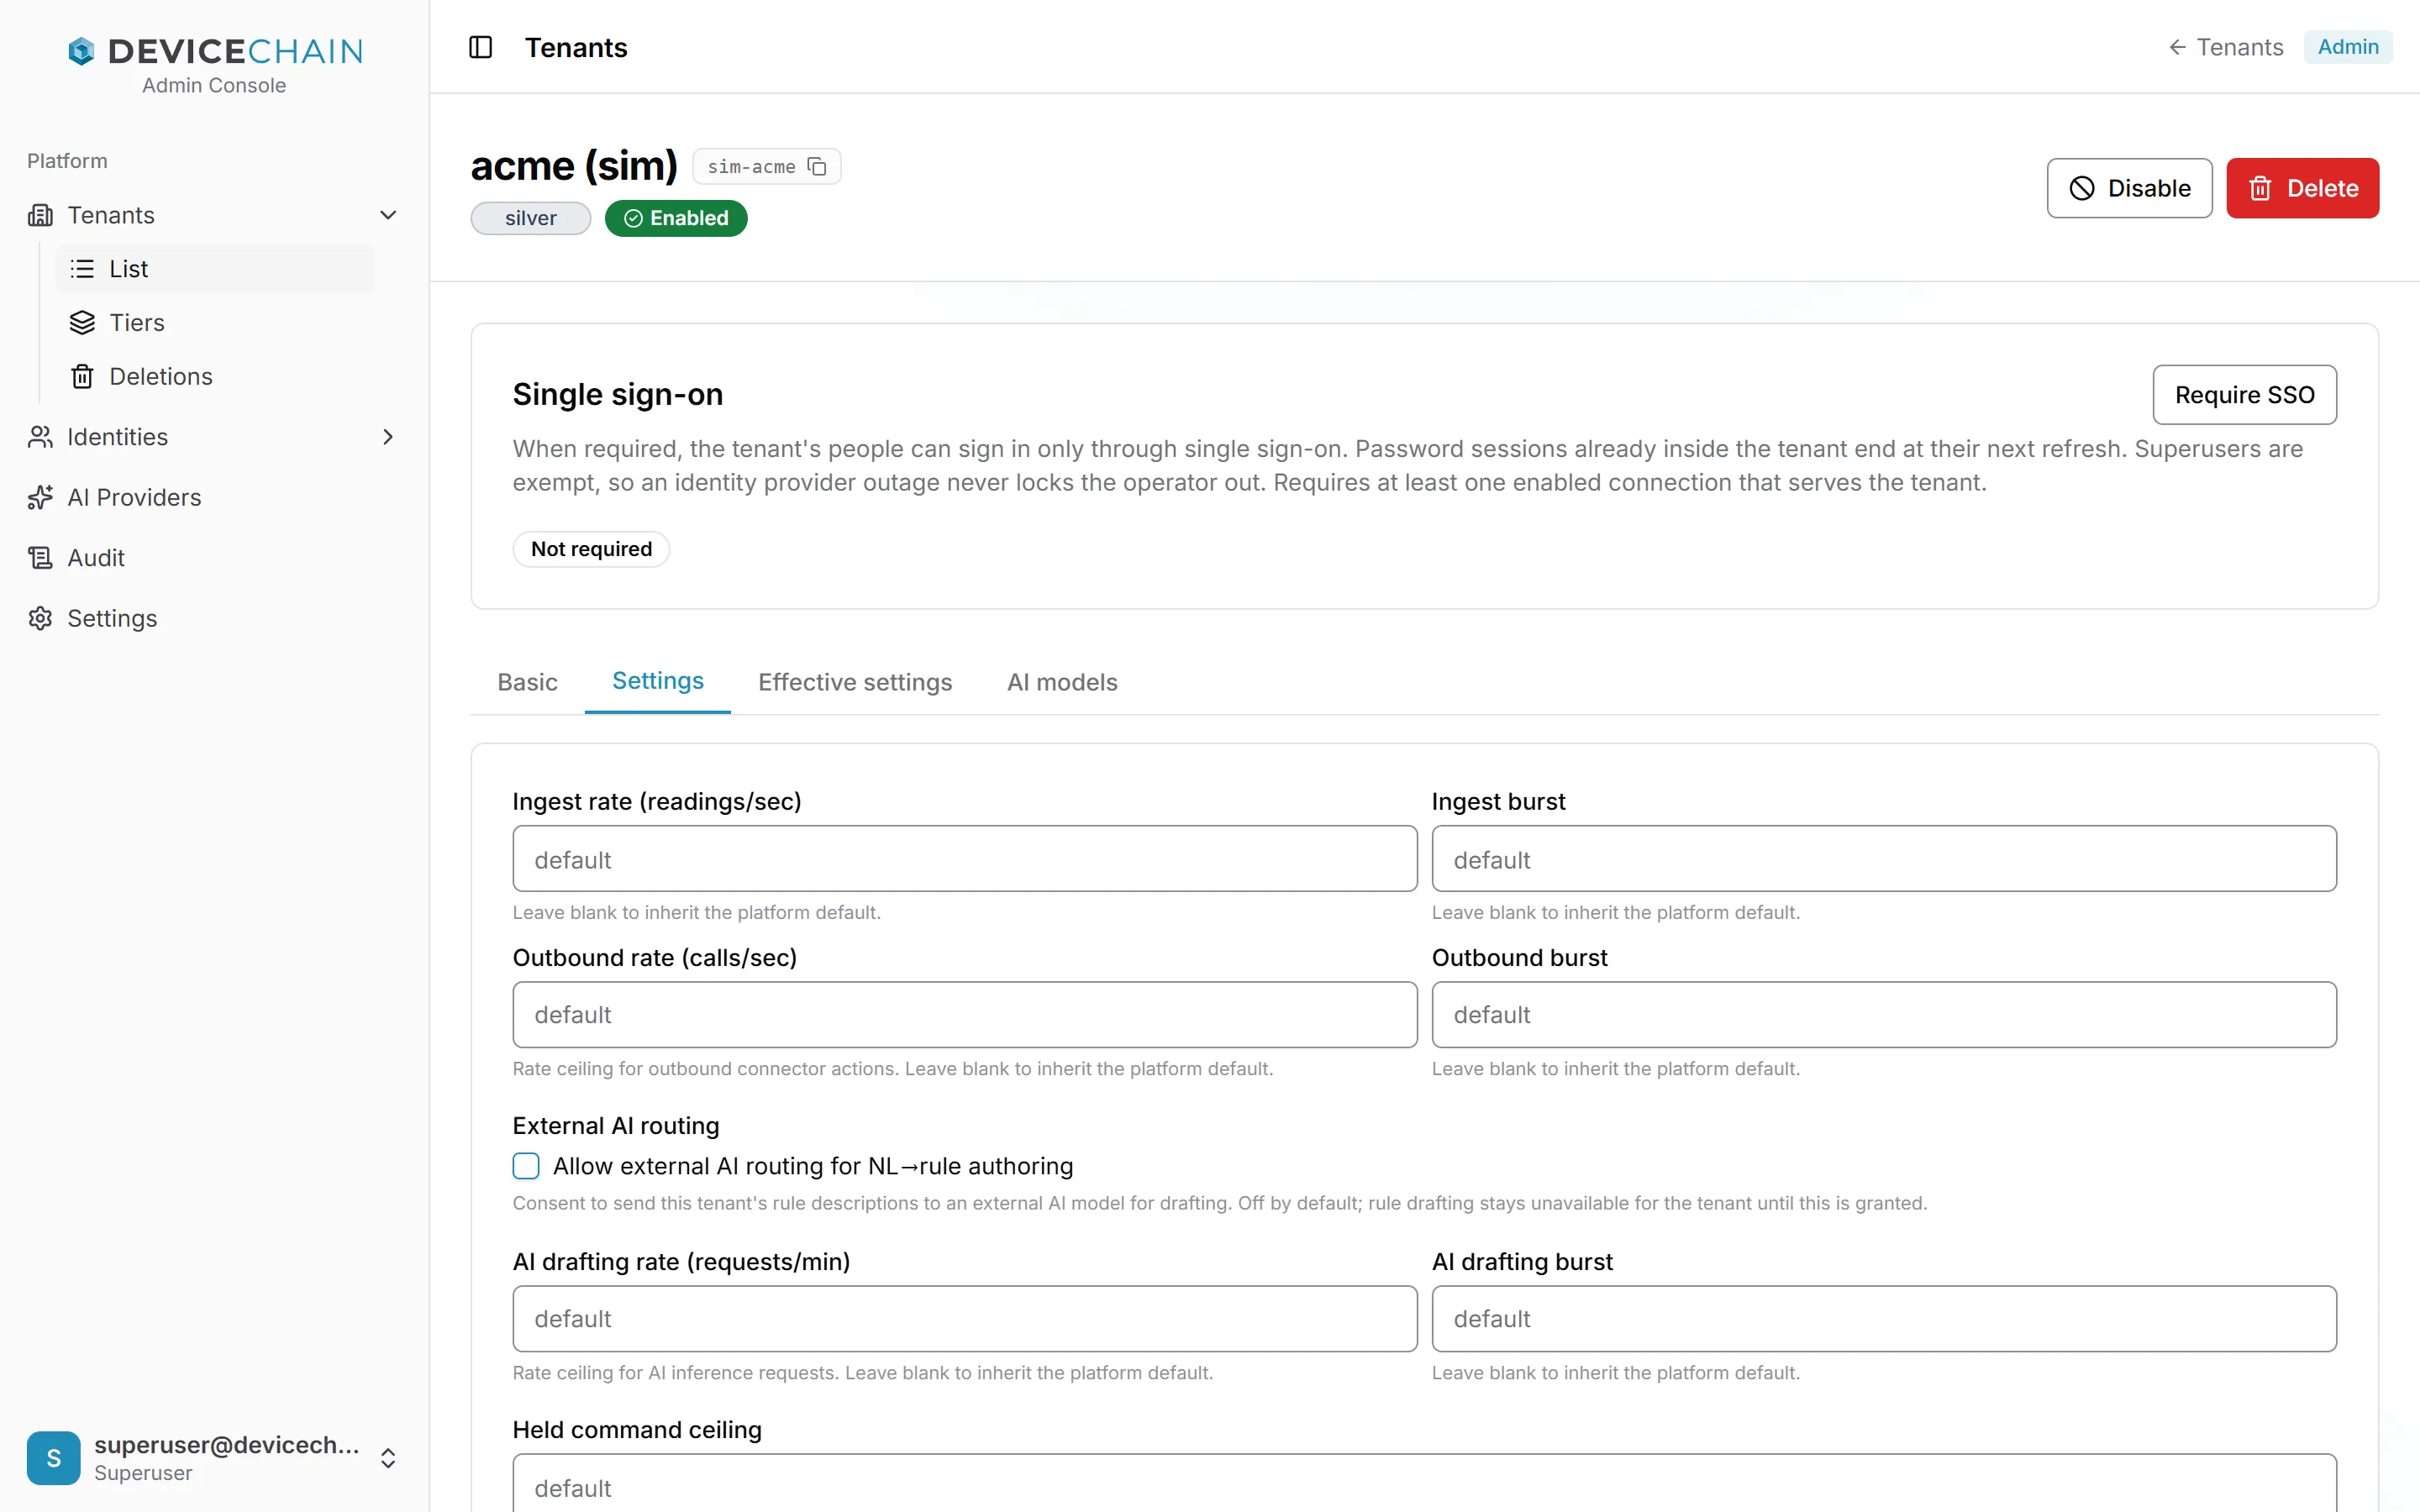Open Tenants section icon in sidebar

40,215
